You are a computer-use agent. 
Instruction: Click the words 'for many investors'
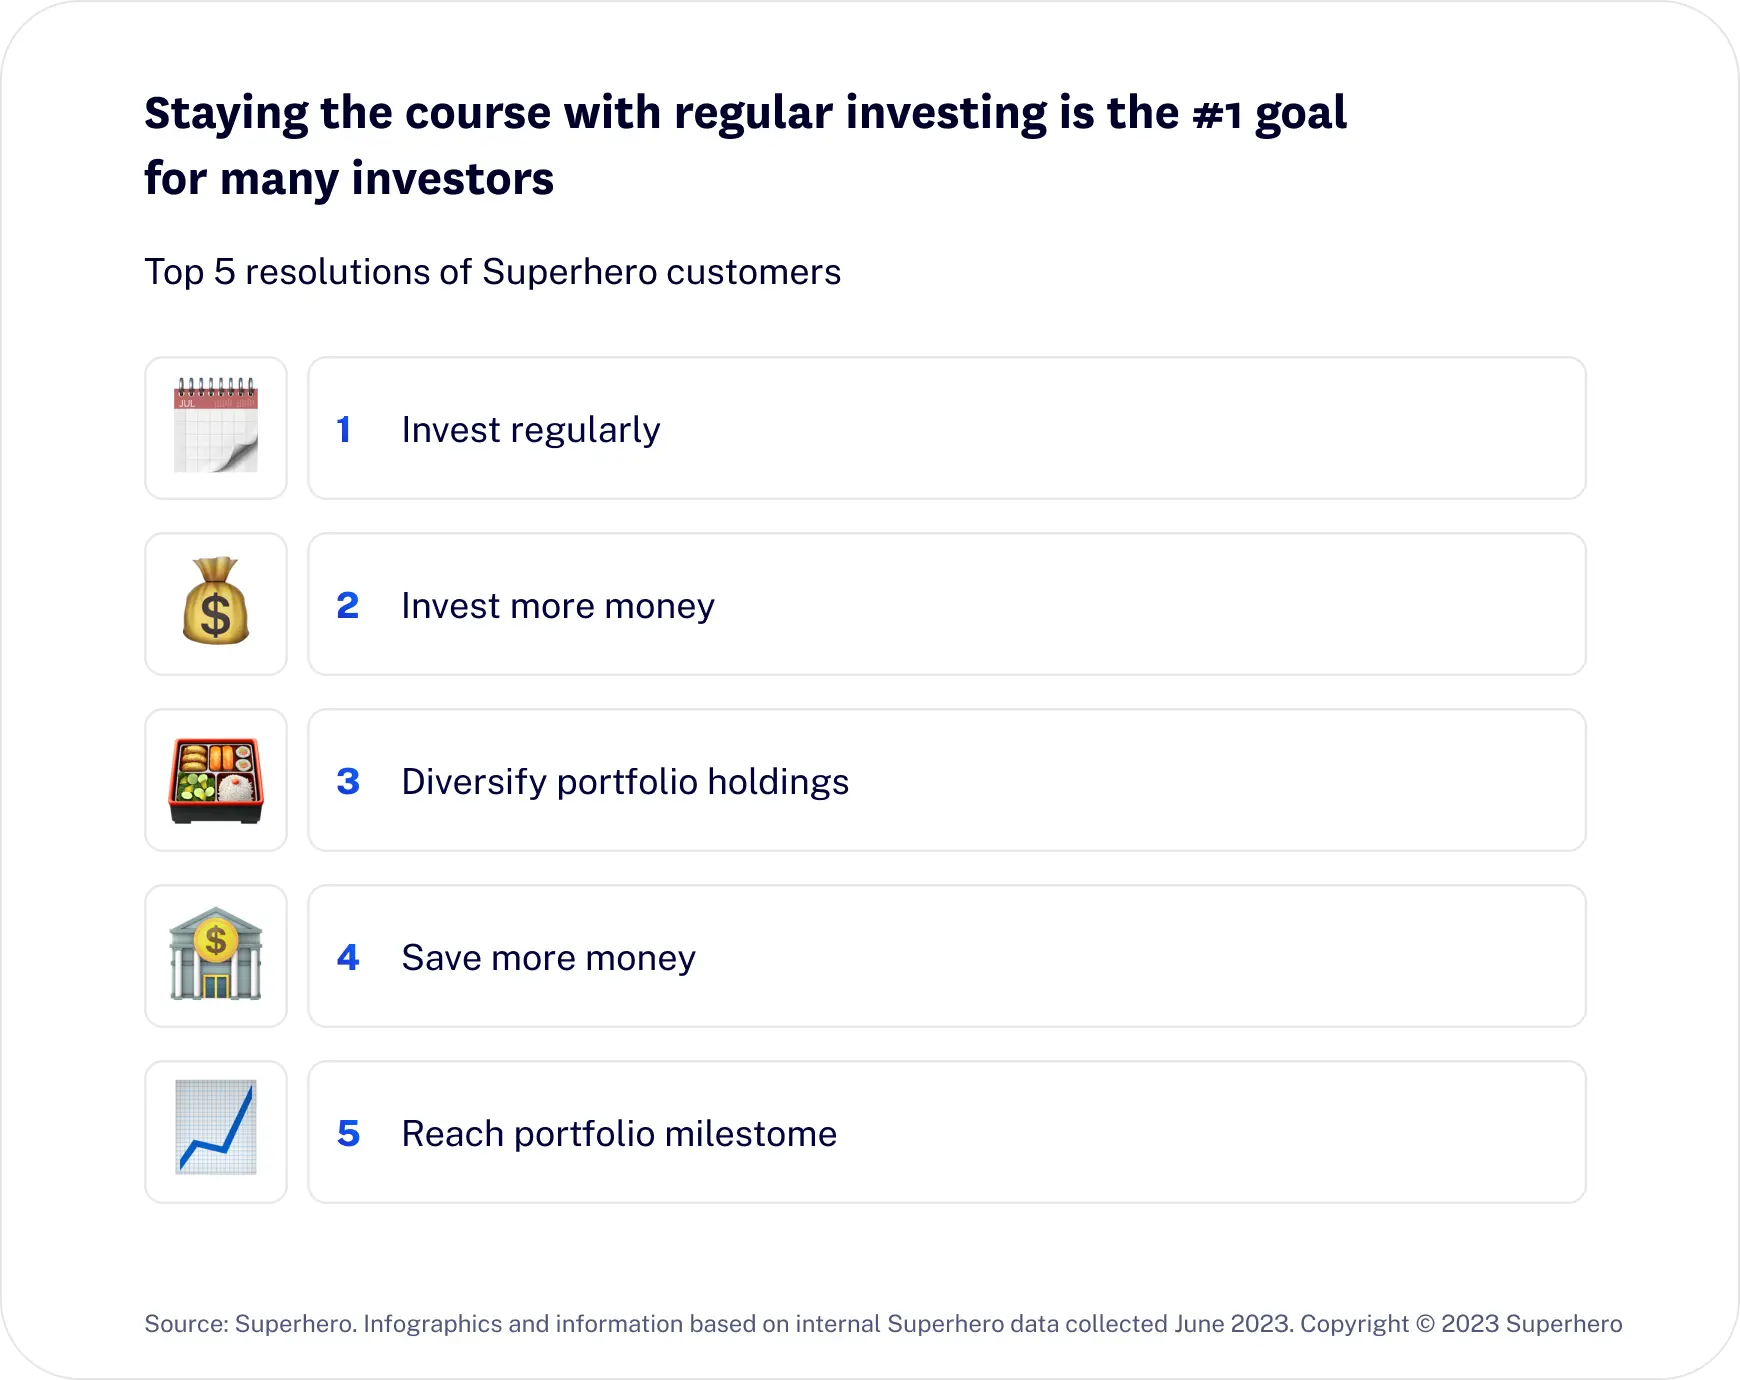349,179
